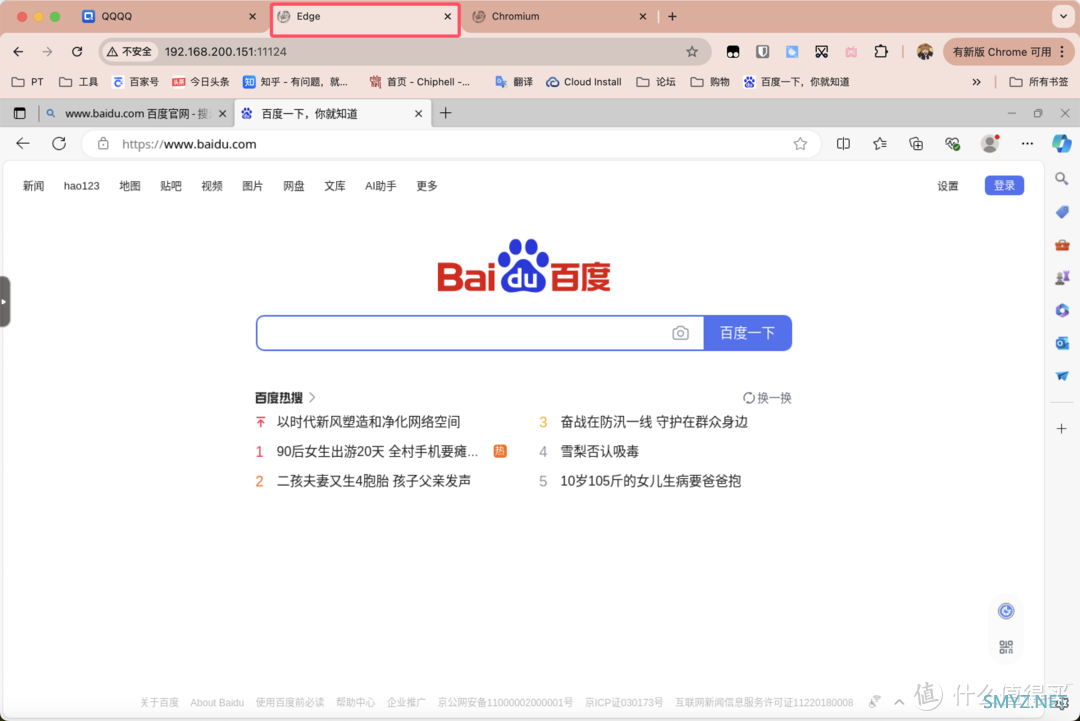Click Edge back arrow
The height and width of the screenshot is (721, 1080).
pyautogui.click(x=23, y=143)
